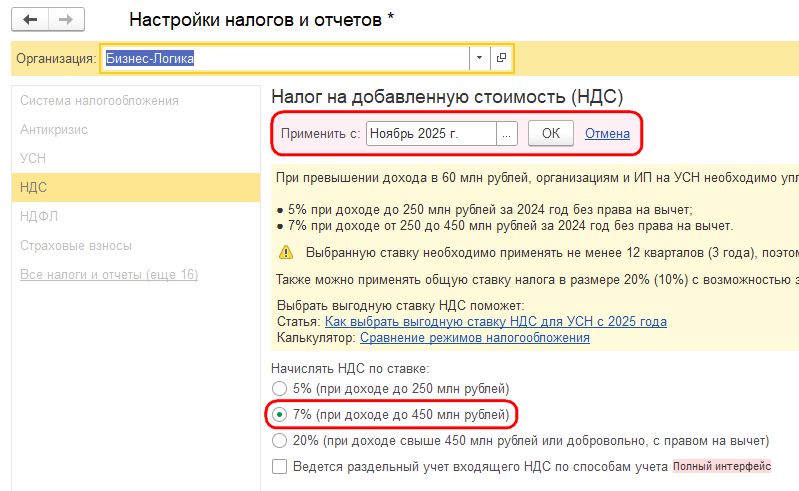This screenshot has width=799, height=491.
Task: Open article Как выбрать выгодную ставку НДС для УСН
Action: coord(496,321)
